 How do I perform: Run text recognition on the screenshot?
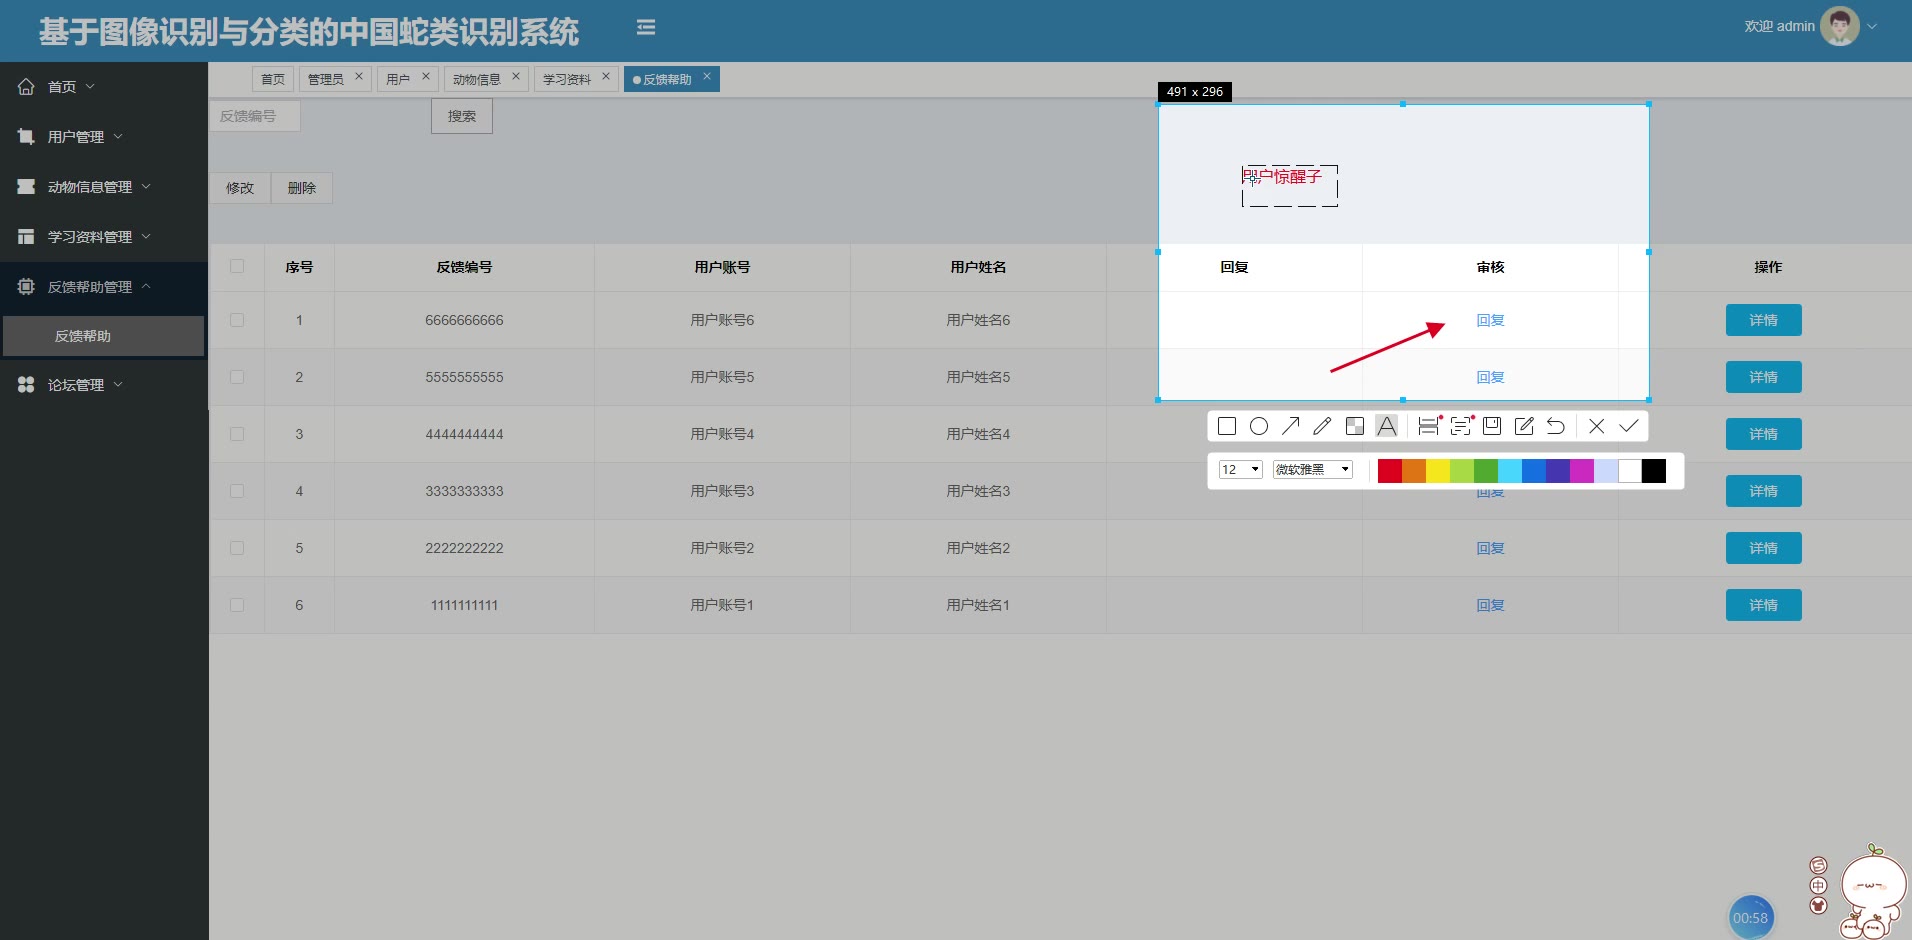coord(1461,426)
